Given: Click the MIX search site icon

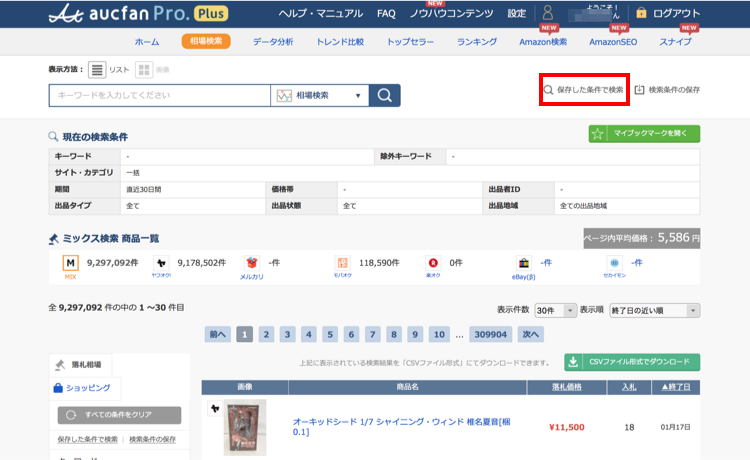Looking at the screenshot, I should (71, 263).
